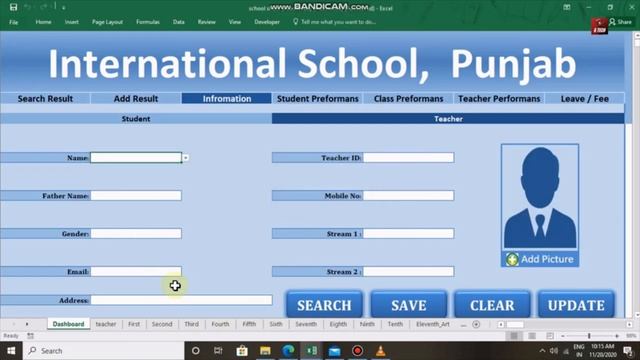
Task: Select the Infromation navigation button
Action: click(x=227, y=99)
